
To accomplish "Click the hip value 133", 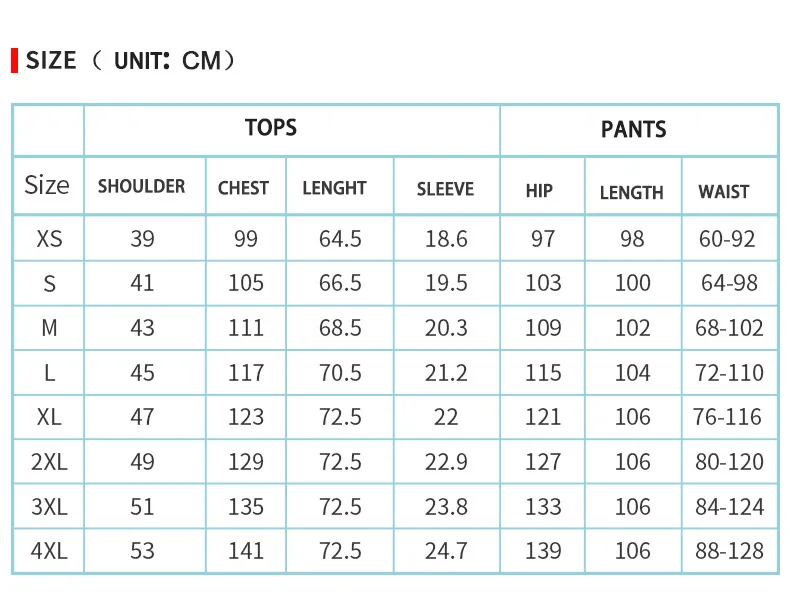I will pos(543,506).
